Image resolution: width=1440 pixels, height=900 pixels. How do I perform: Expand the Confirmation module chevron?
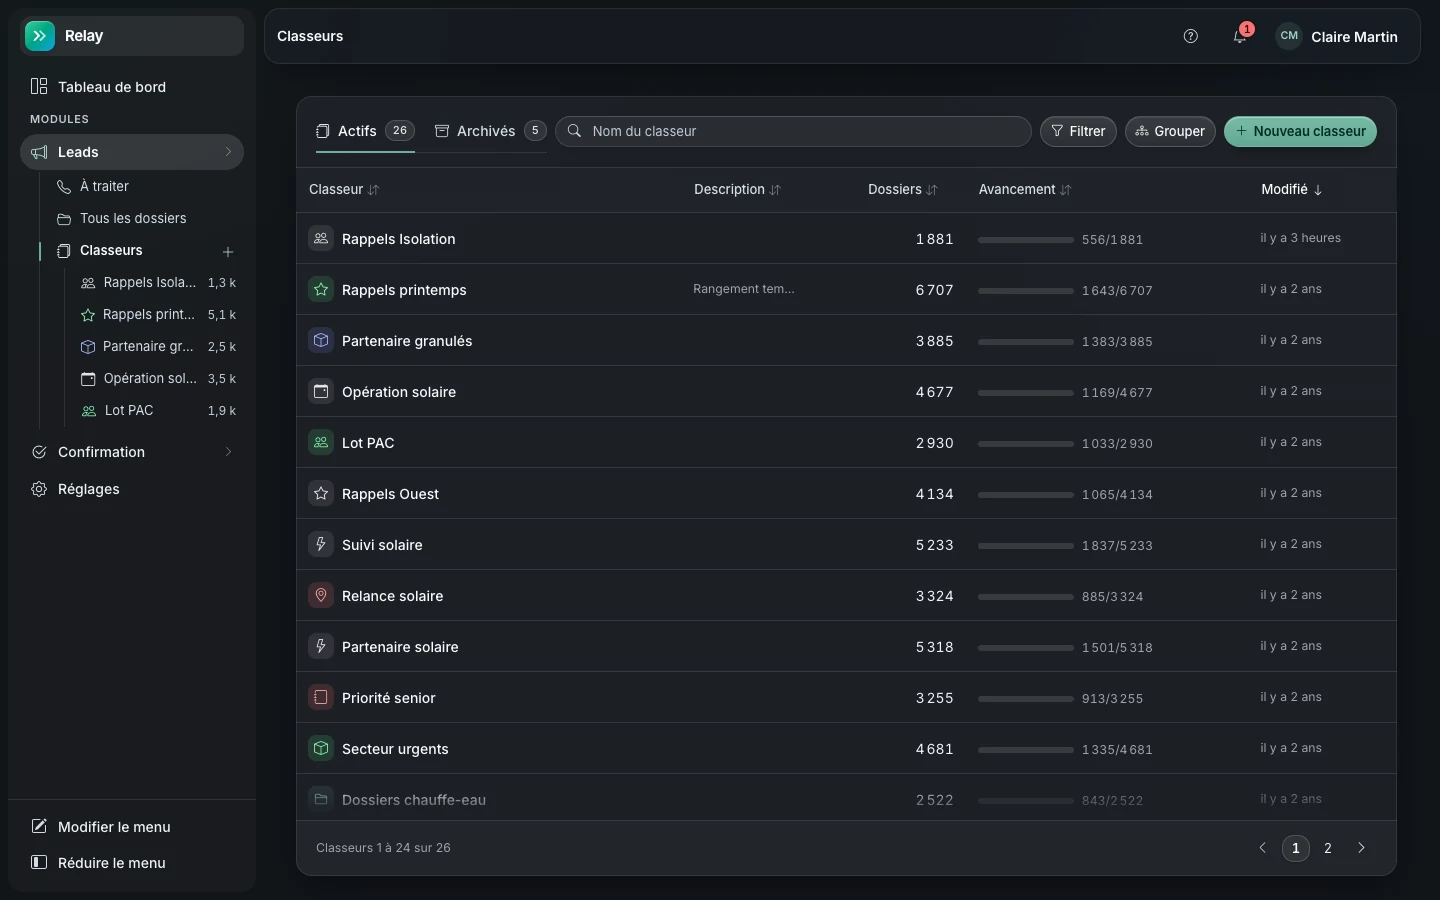tap(228, 452)
